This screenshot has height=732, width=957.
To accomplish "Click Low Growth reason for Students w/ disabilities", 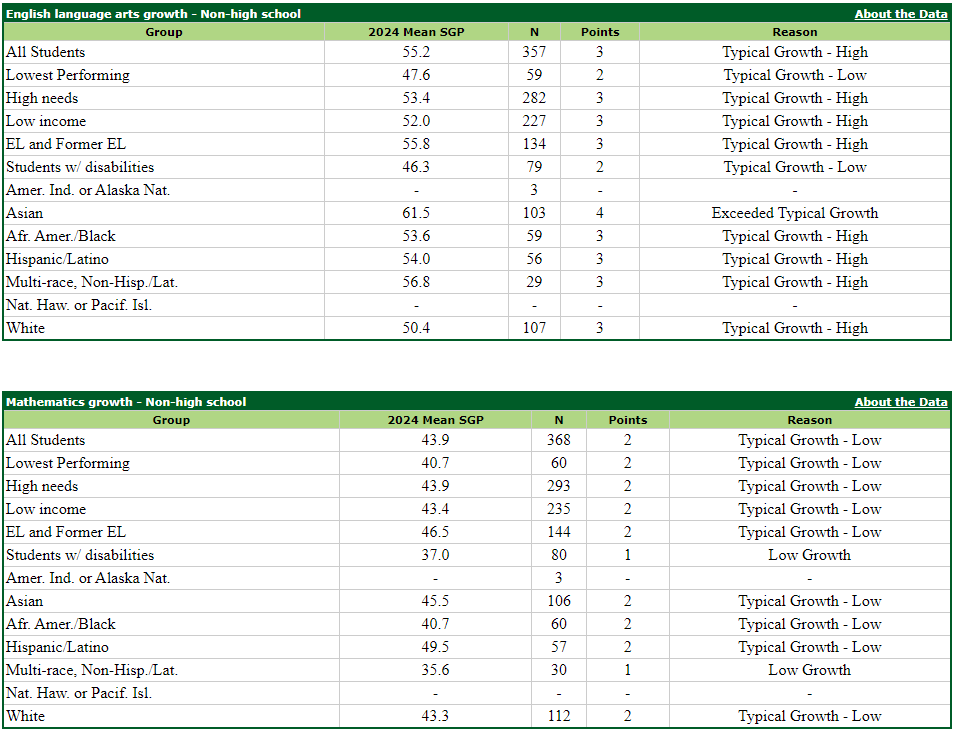I will 809,555.
